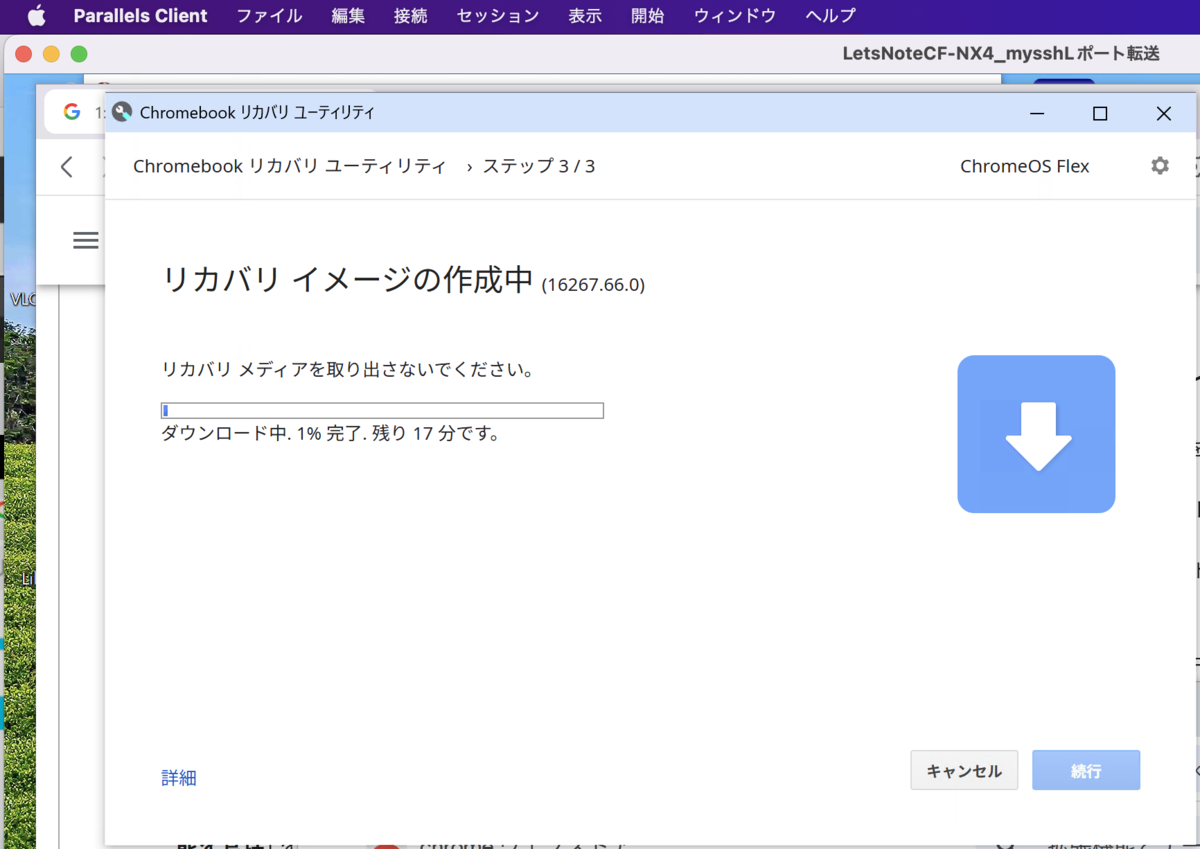Image resolution: width=1200 pixels, height=849 pixels.
Task: Open recovery utility settings gear
Action: coord(1160,166)
